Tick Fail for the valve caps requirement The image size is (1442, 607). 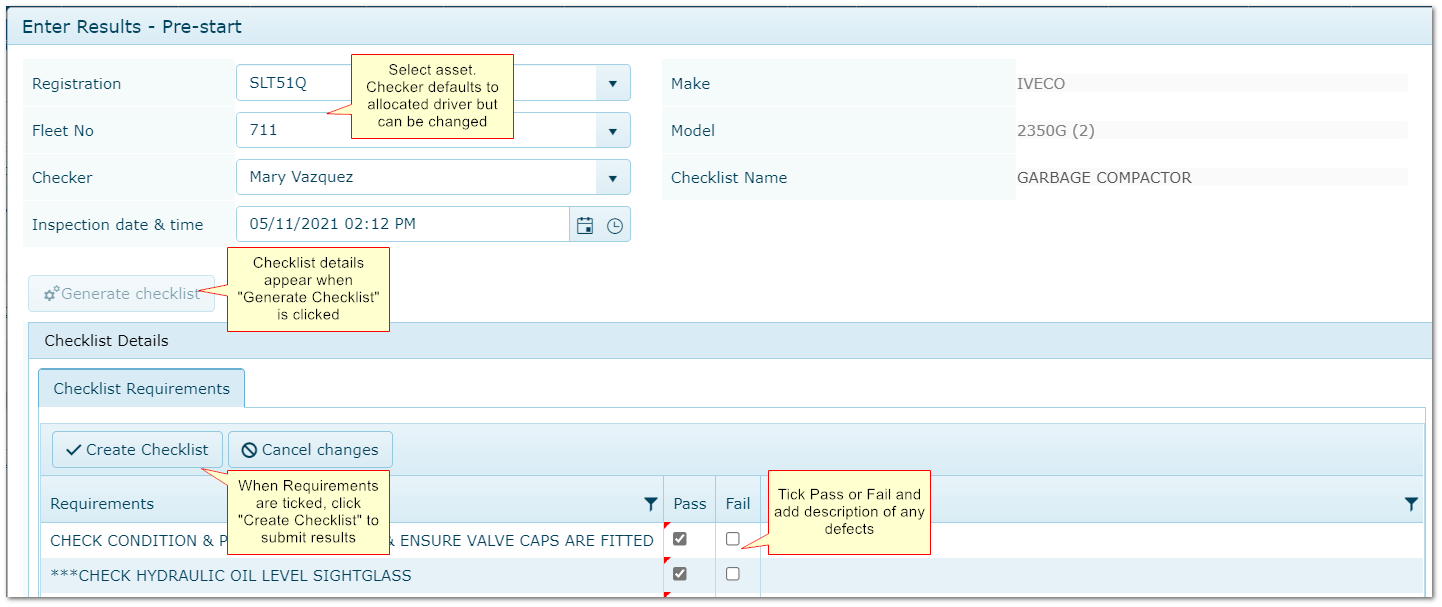[x=733, y=539]
